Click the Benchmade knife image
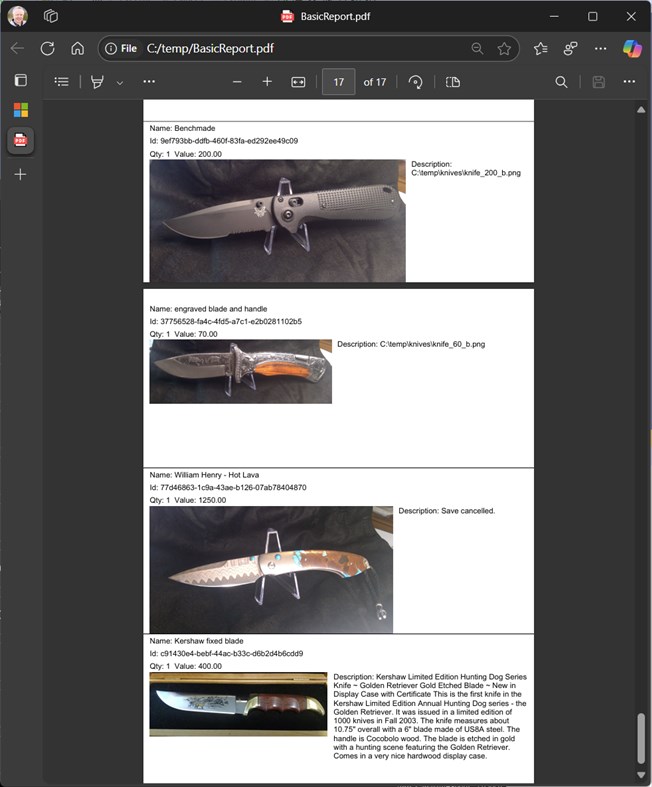Screen dimensions: 652x787 pos(277,220)
